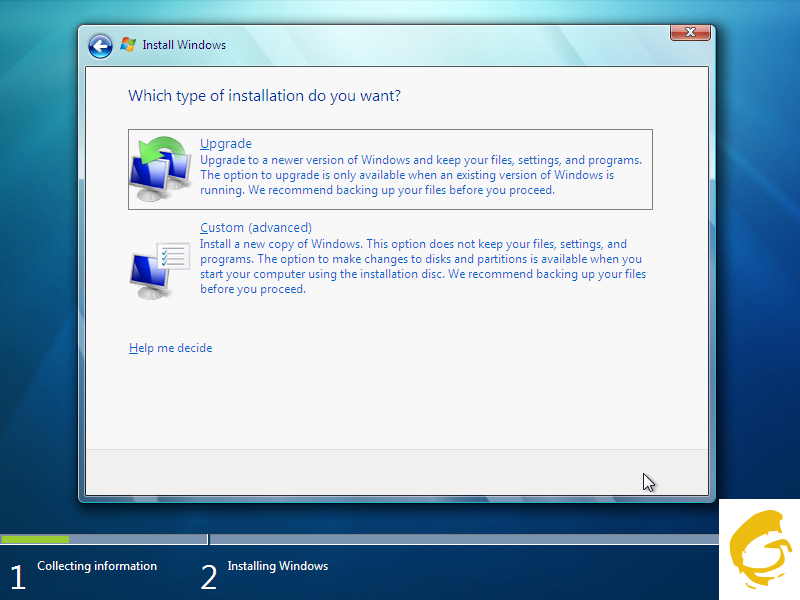
Task: Click the "Installing Windows" step label
Action: pos(277,566)
